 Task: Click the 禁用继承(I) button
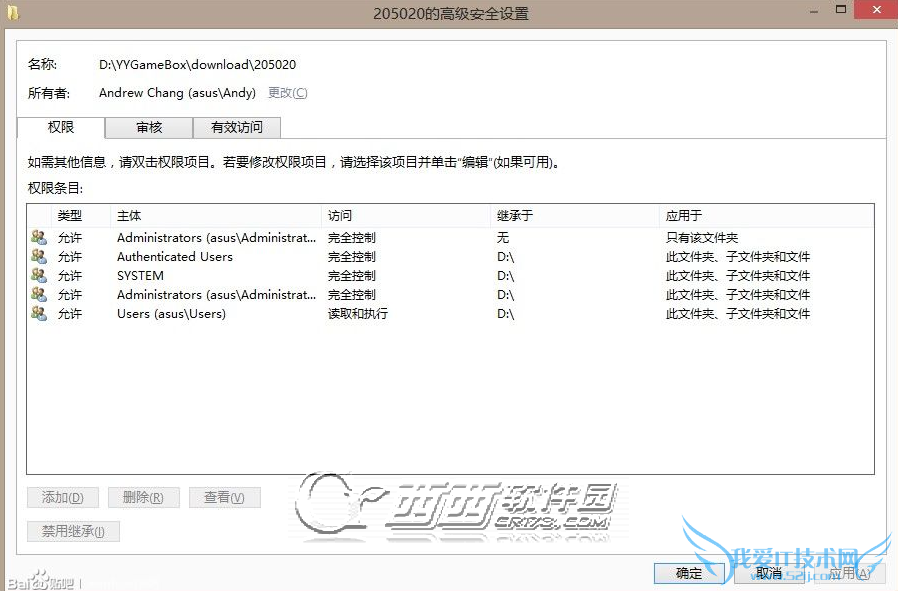pos(73,531)
